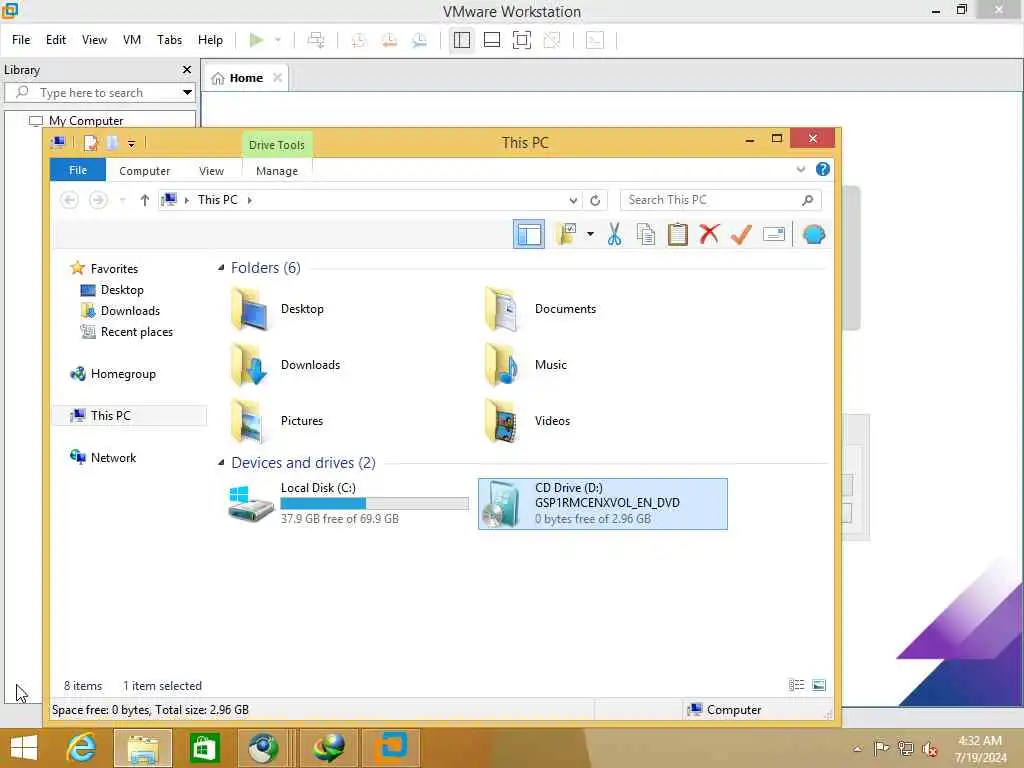Select Local Disk (C:) drive

click(347, 504)
